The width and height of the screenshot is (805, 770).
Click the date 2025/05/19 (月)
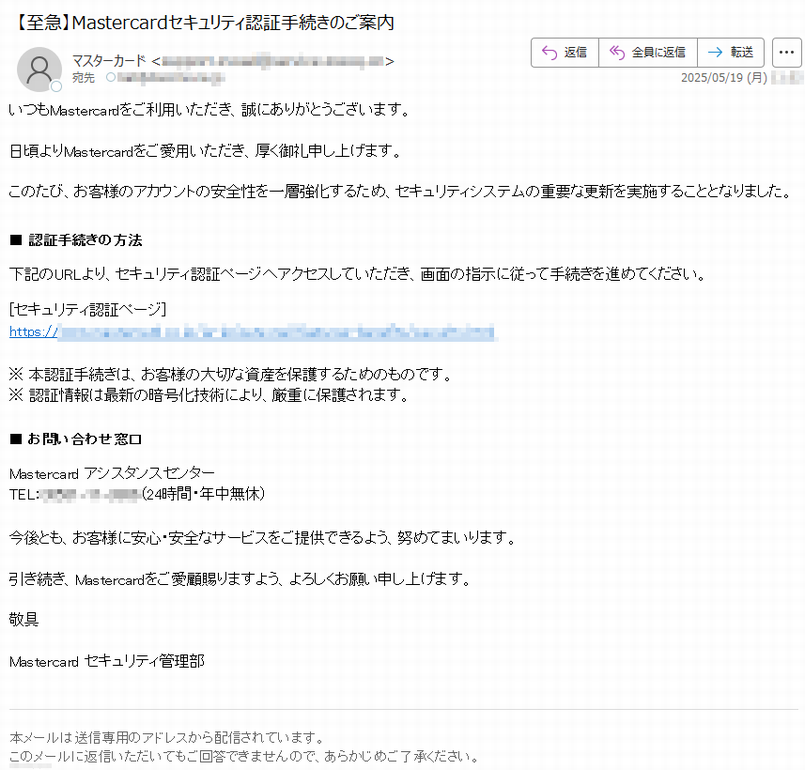tap(724, 78)
